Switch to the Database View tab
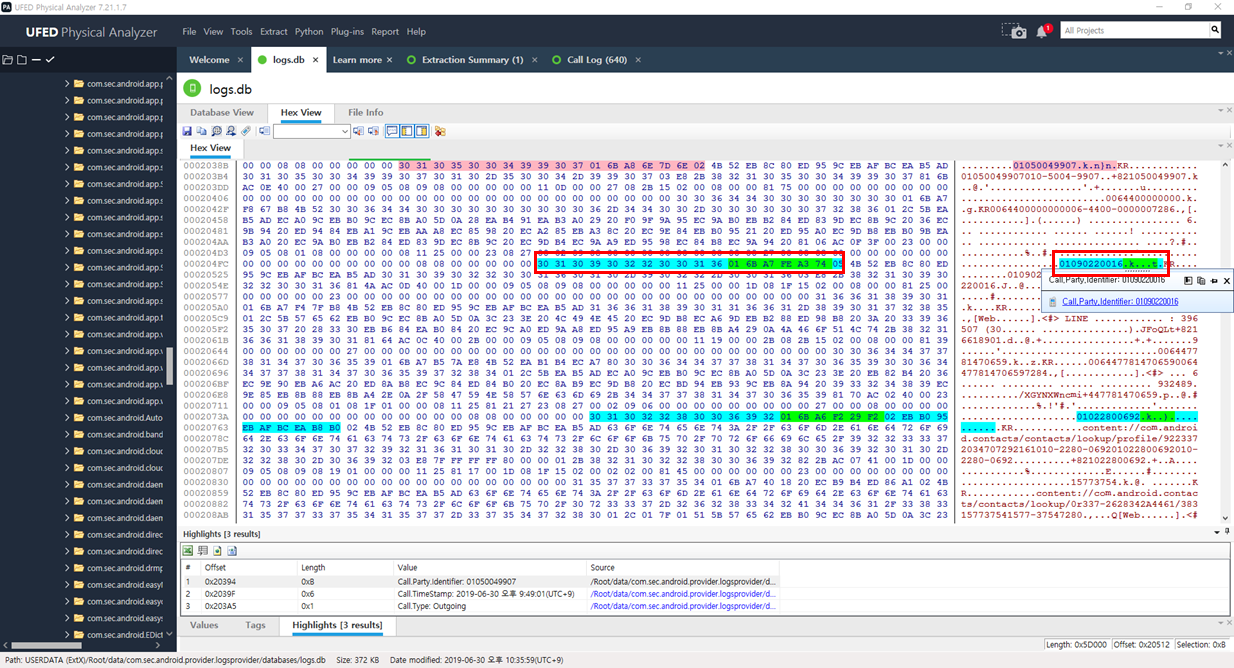Viewport: 1234px width, 668px height. coord(222,113)
